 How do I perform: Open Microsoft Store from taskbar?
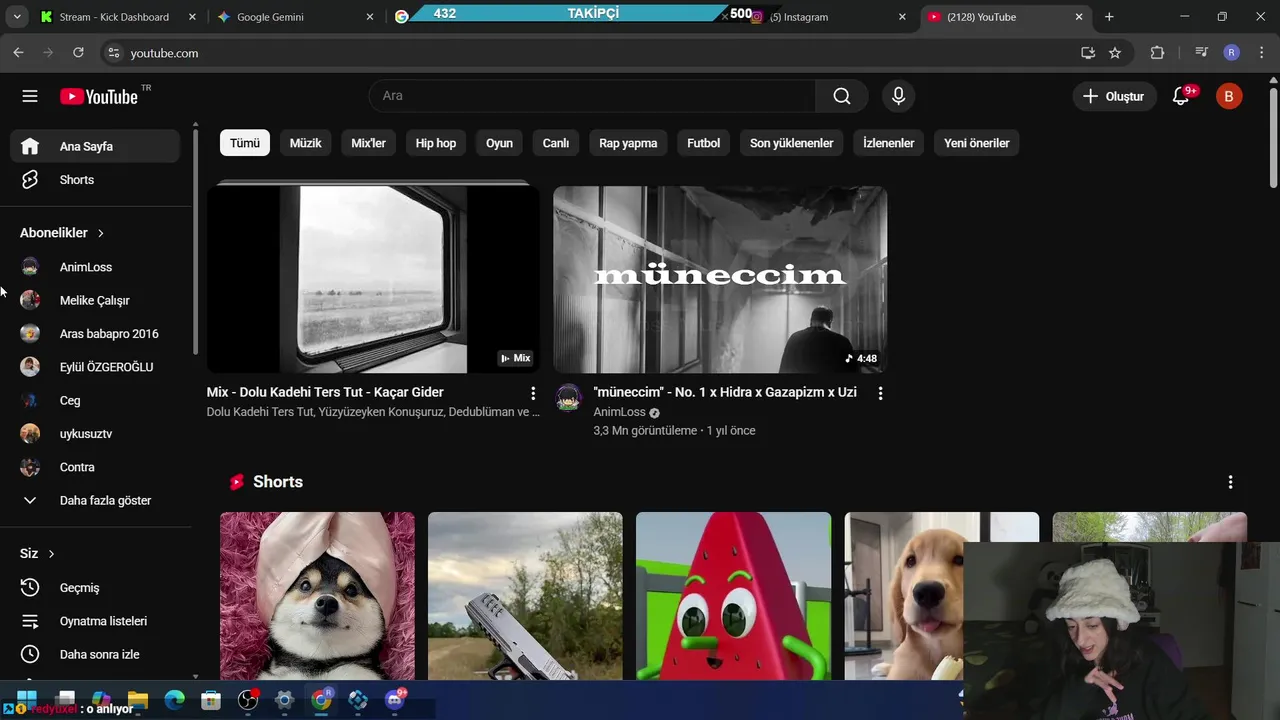(x=211, y=701)
